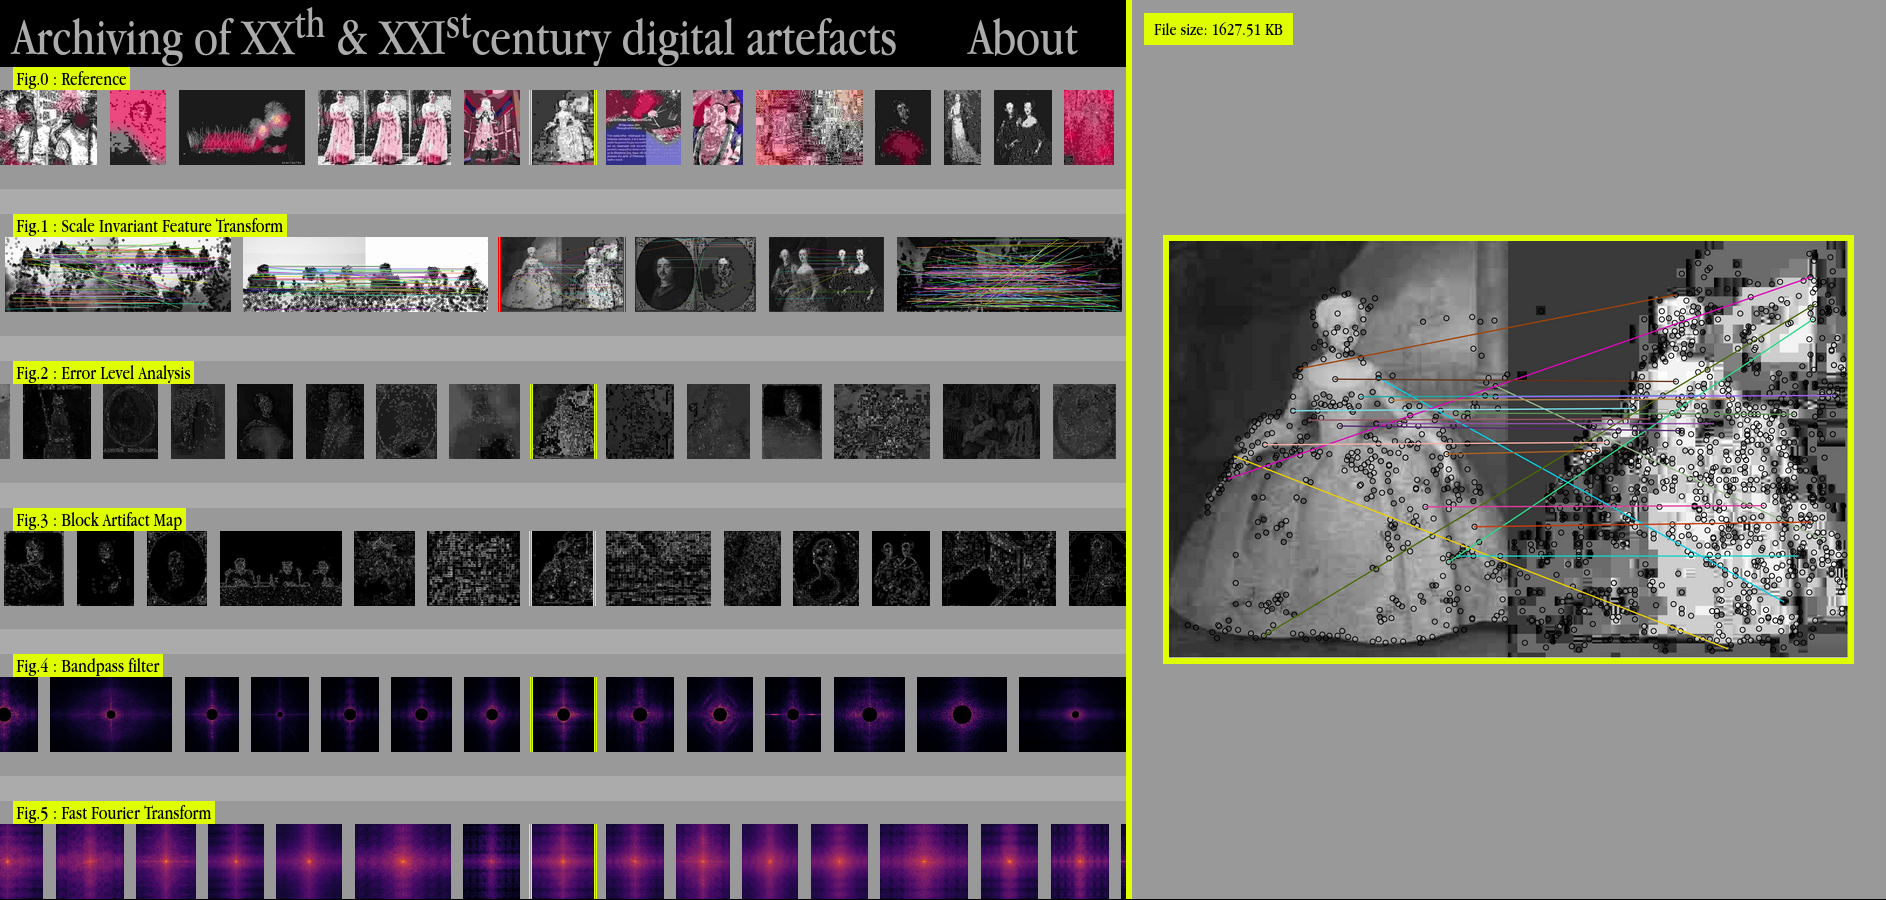Viewport: 1886px width, 900px height.
Task: Click the 'Fig.0 : Reference' label
Action: pos(71,79)
